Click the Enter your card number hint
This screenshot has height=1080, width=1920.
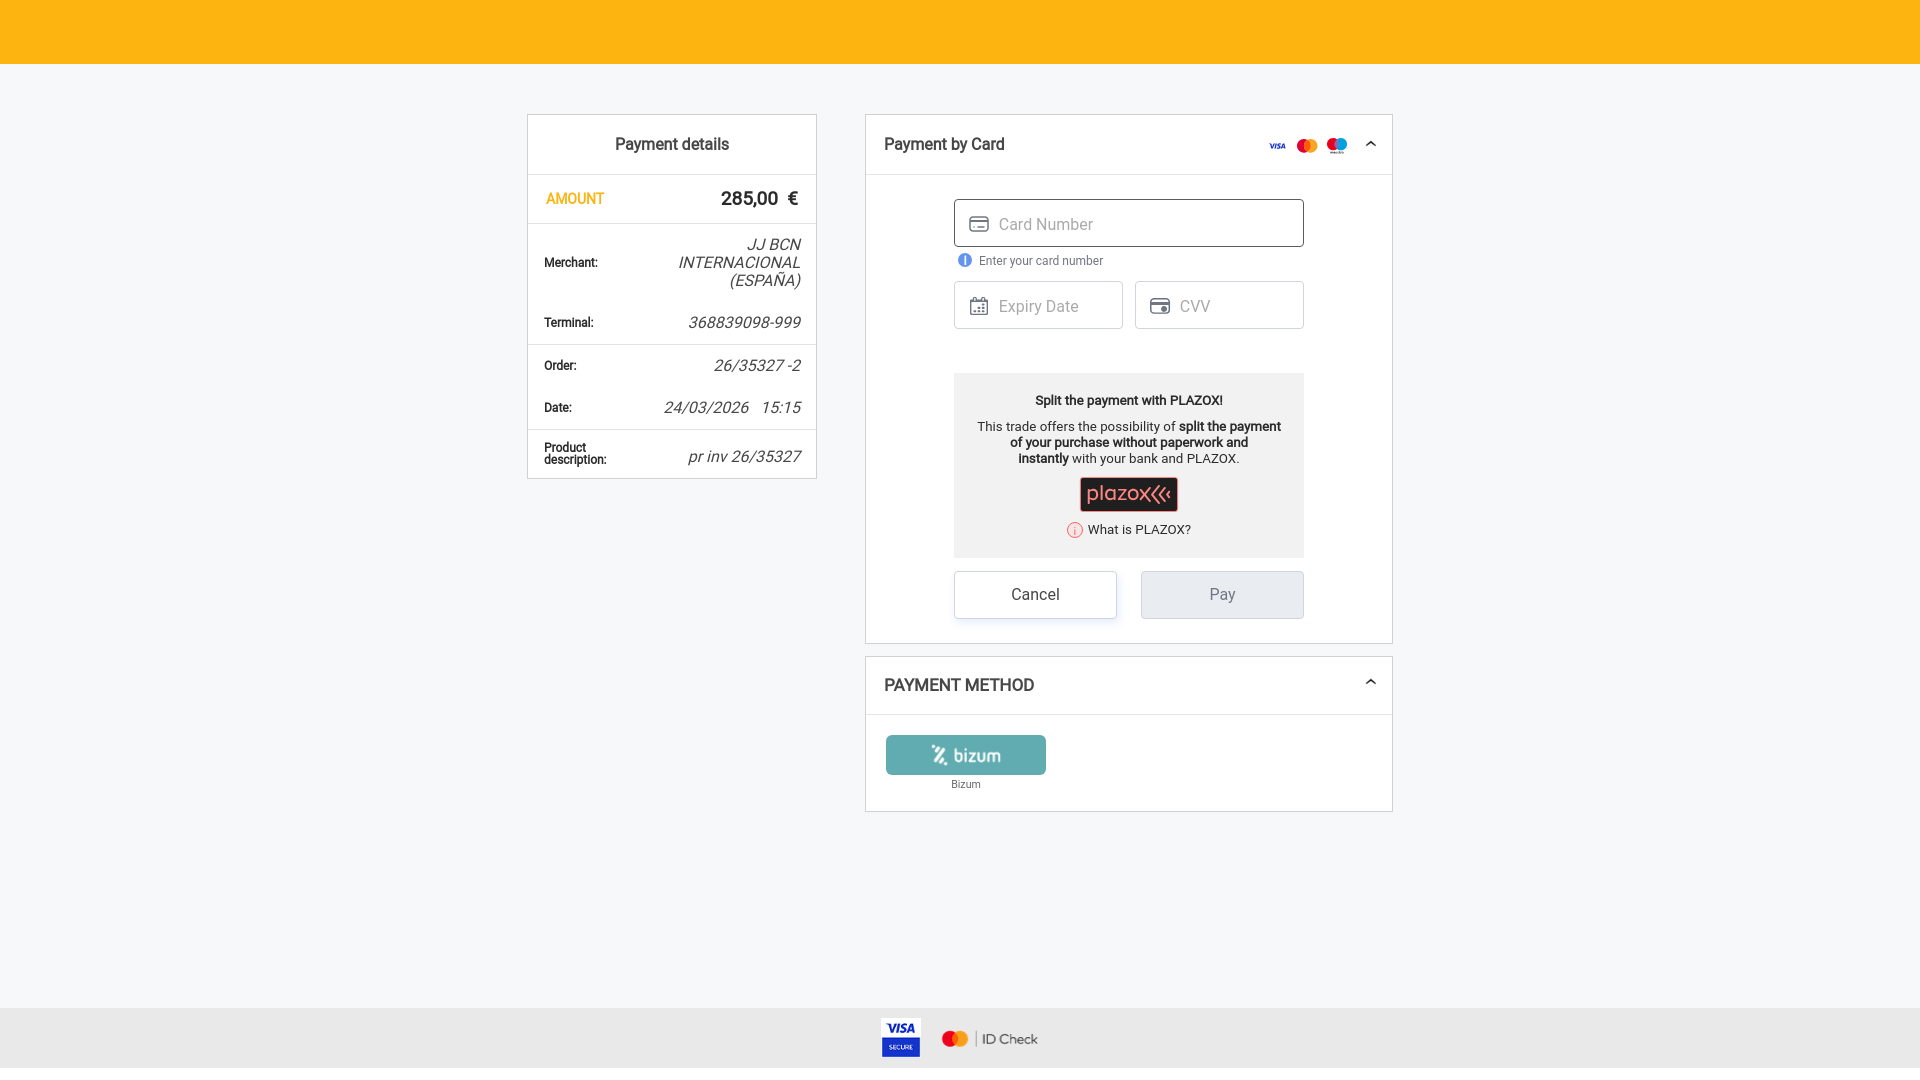click(1041, 261)
